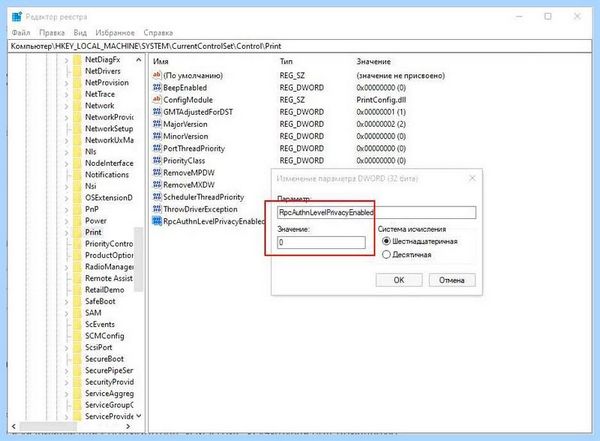Click the Значение column header

pos(373,61)
